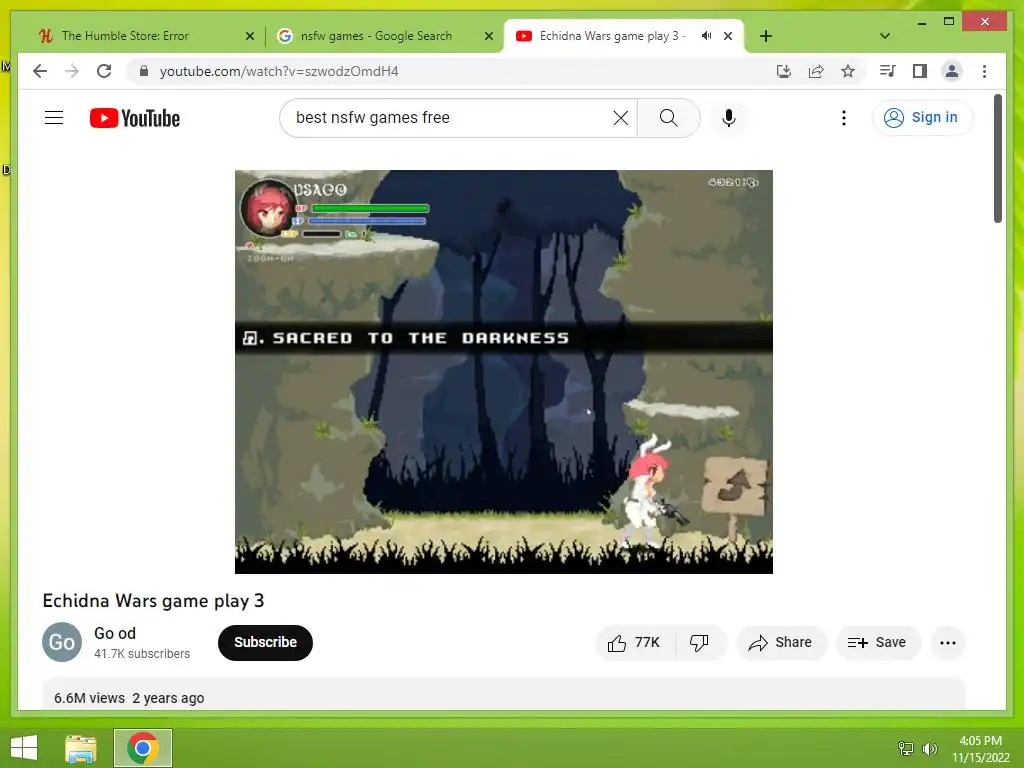Open the media control icon in Chrome toolbar
This screenshot has width=1024, height=768.
[x=887, y=71]
